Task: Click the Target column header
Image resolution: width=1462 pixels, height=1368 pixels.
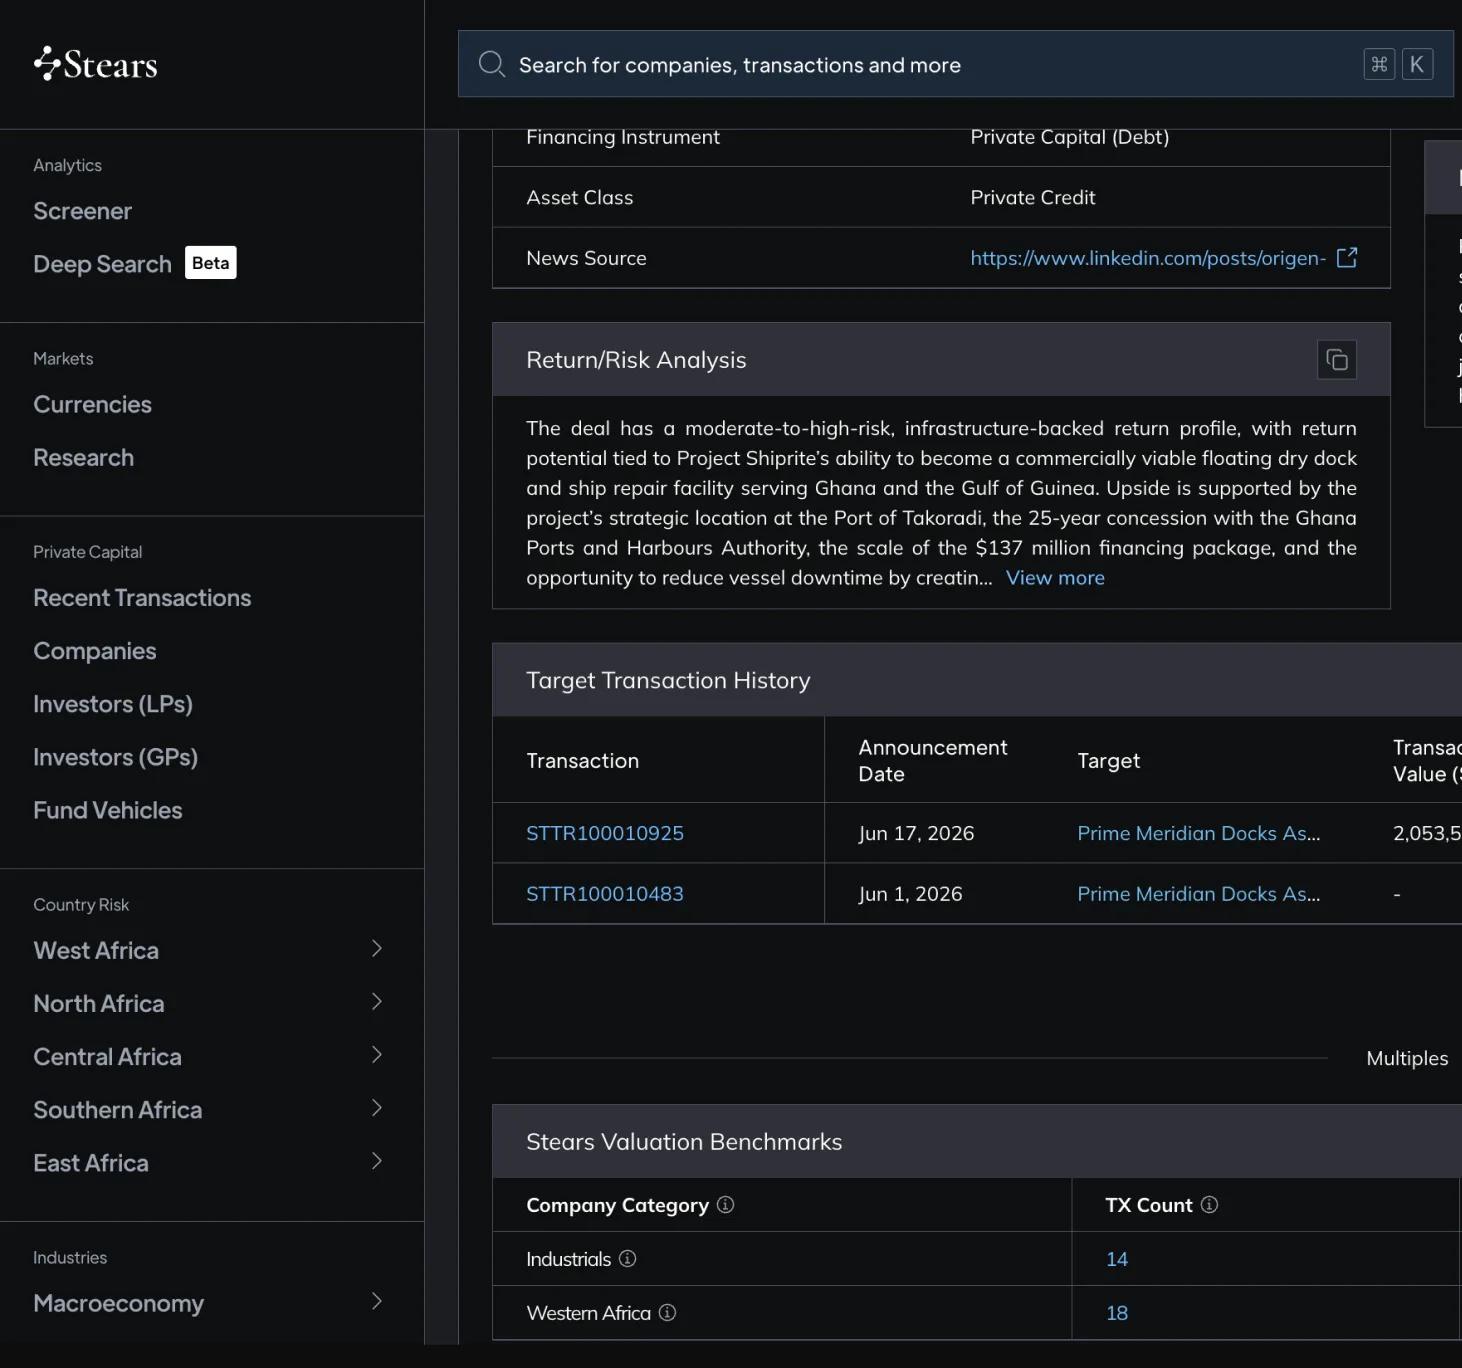Action: tap(1109, 760)
